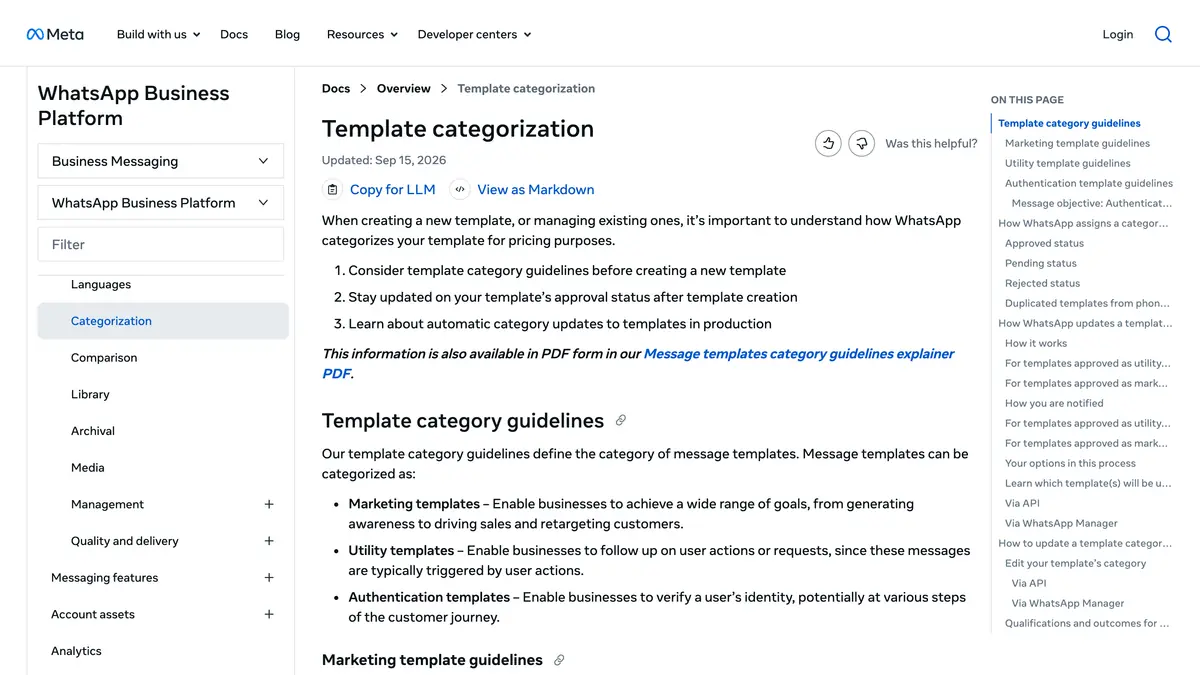1200x675 pixels.
Task: Select Analytics in the sidebar
Action: click(76, 651)
